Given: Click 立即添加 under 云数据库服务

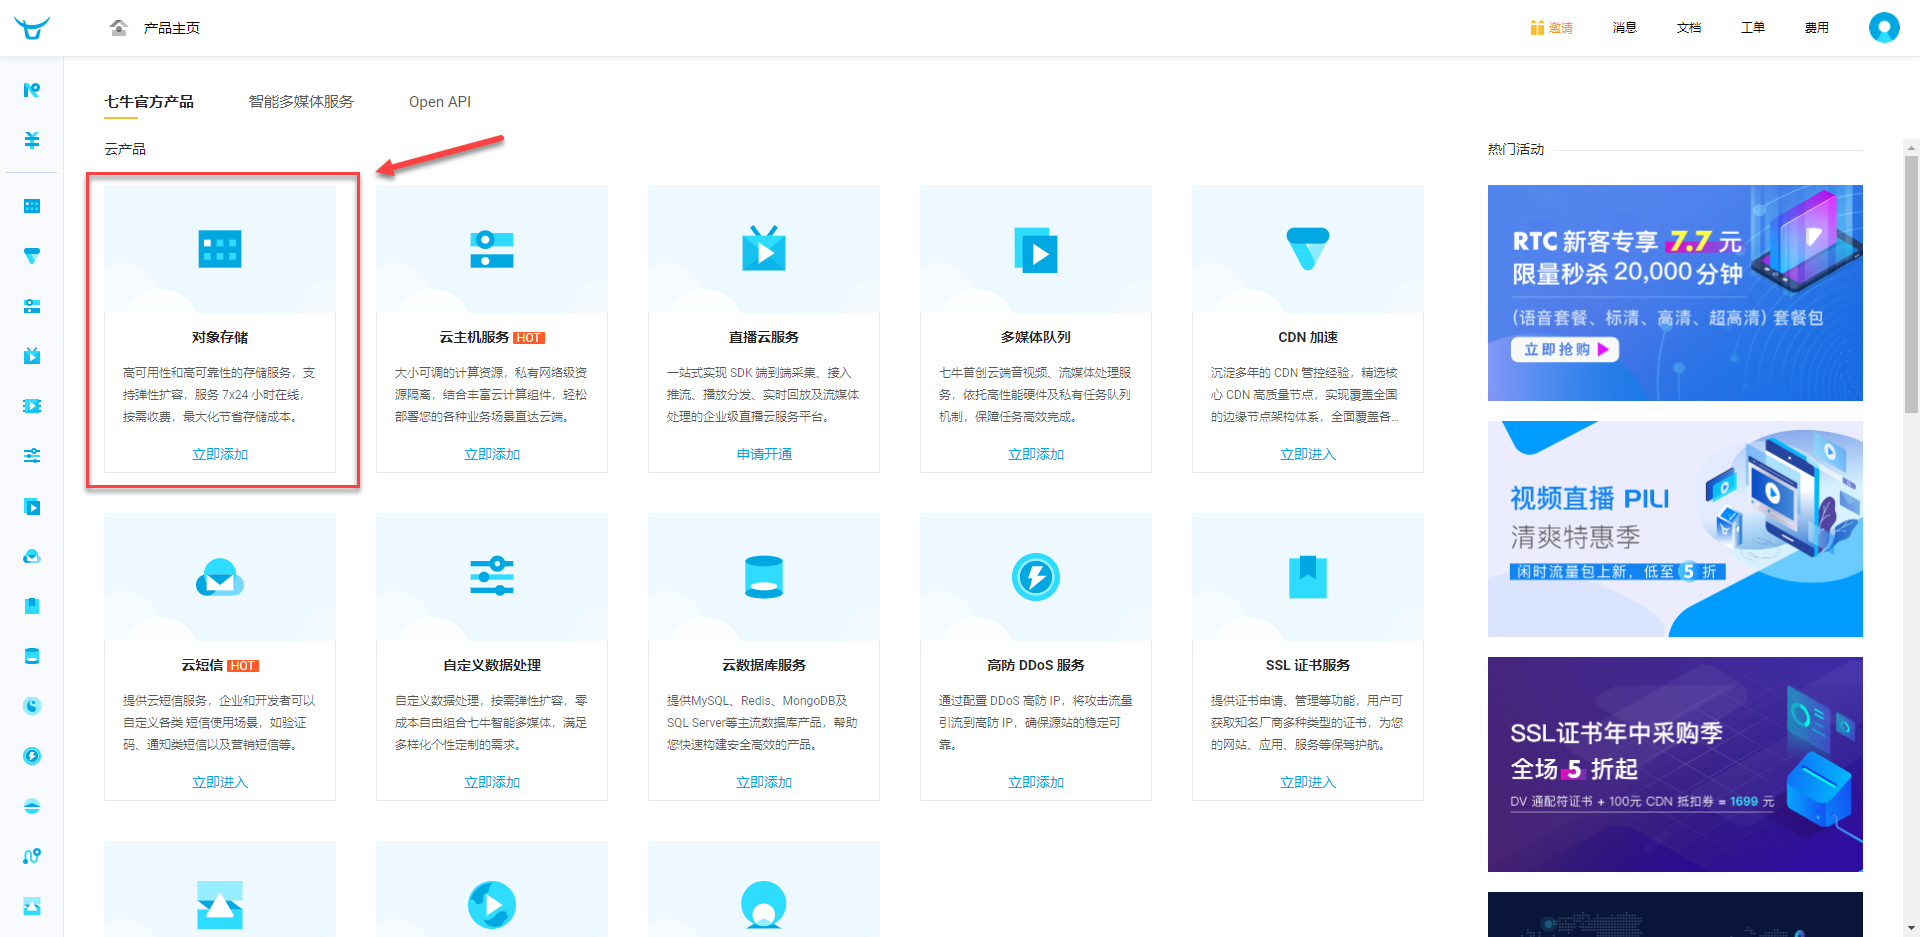Looking at the screenshot, I should [x=764, y=782].
